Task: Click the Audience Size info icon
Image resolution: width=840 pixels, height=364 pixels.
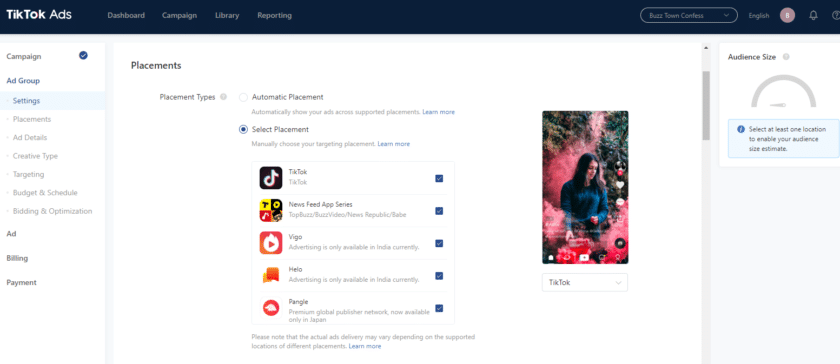Action: coord(786,57)
